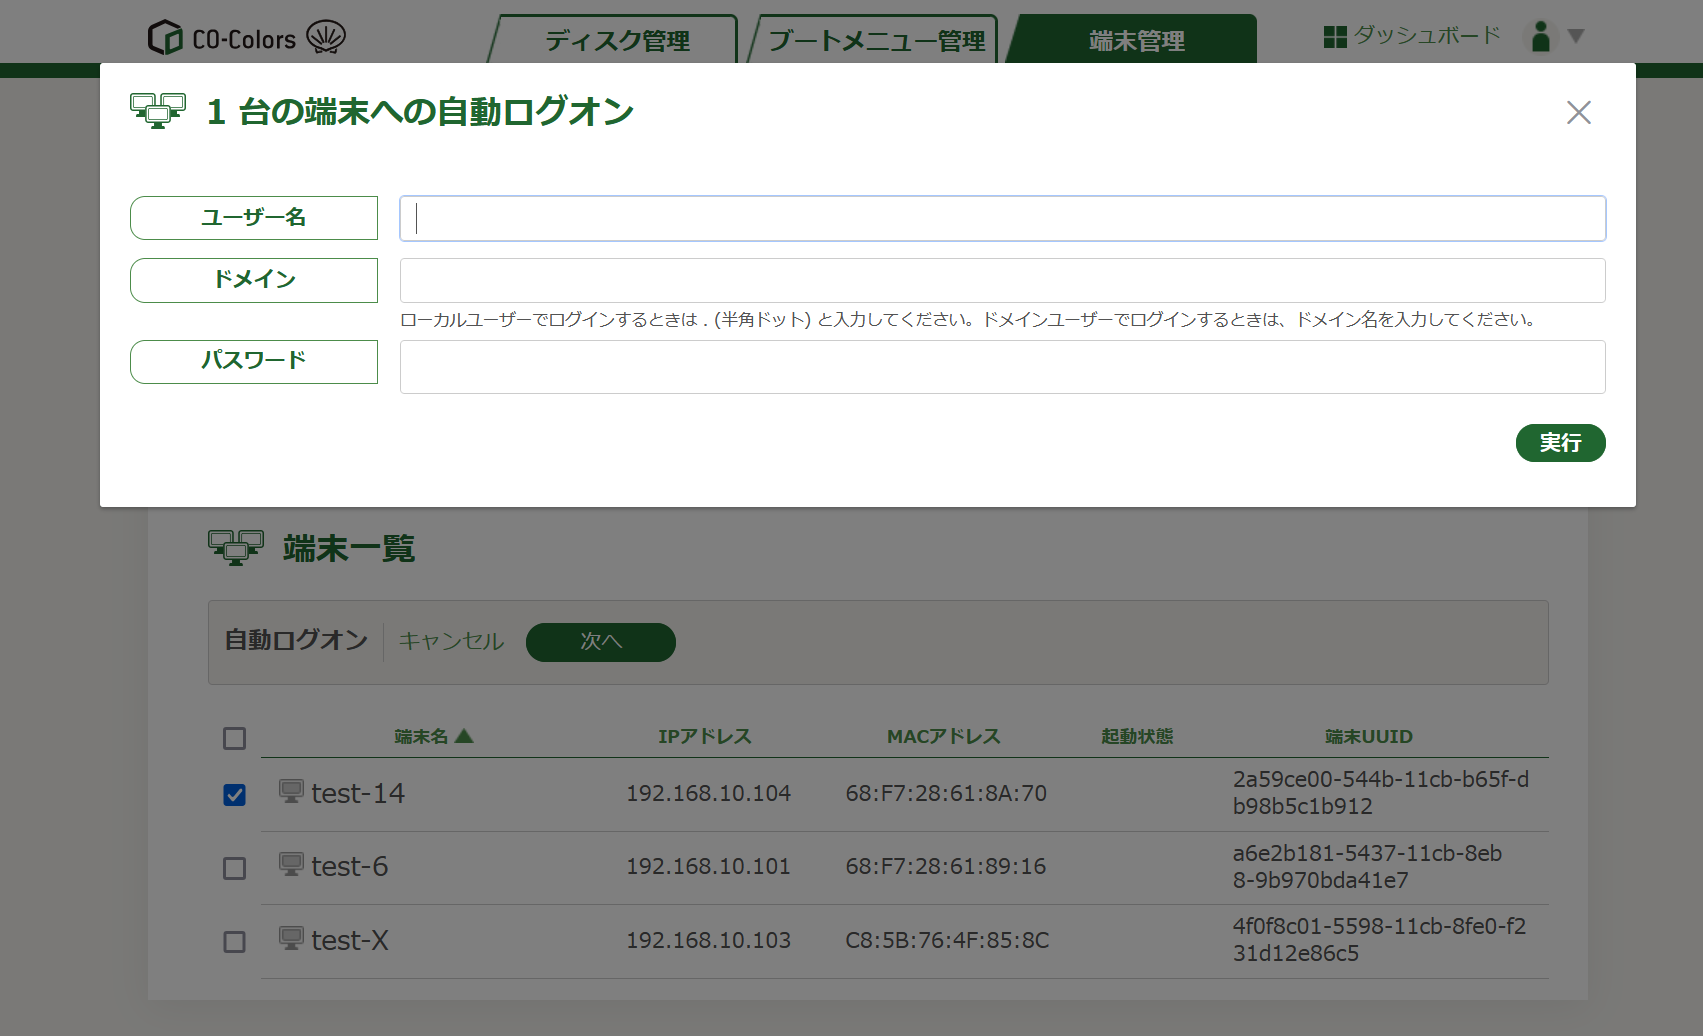Expand the user account dropdown arrow
Viewport: 1703px width, 1036px height.
[x=1576, y=37]
